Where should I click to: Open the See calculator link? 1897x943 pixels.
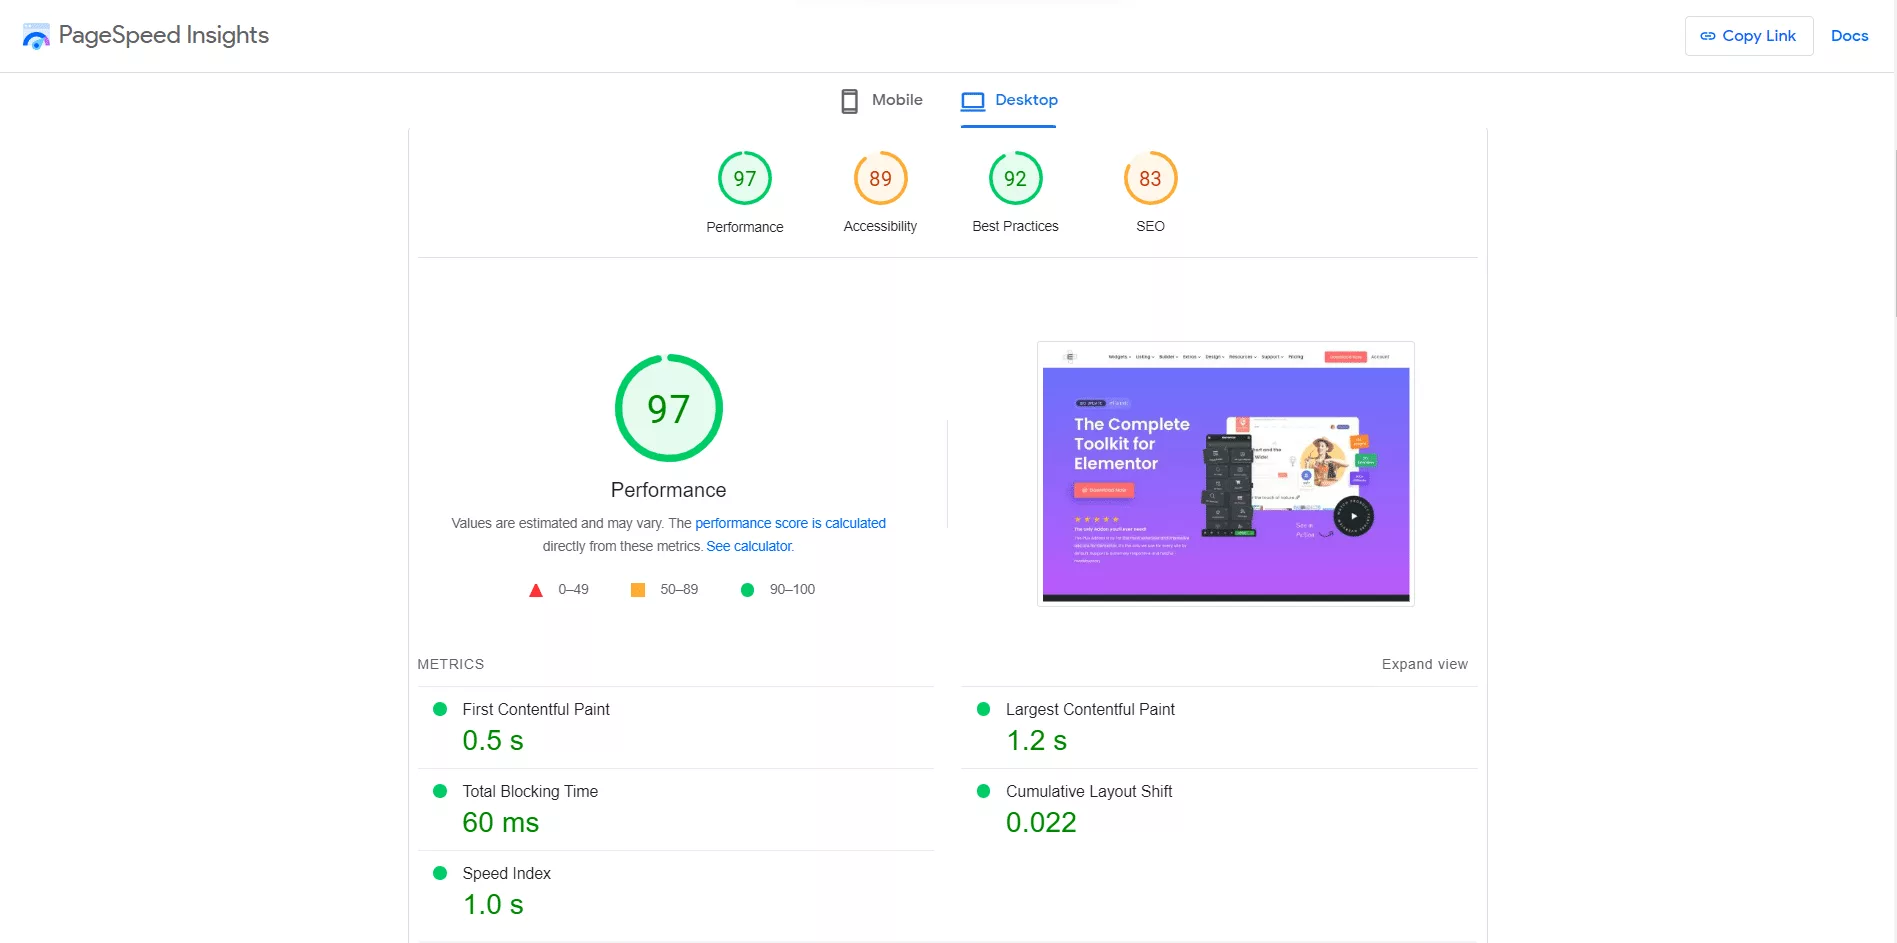(749, 546)
